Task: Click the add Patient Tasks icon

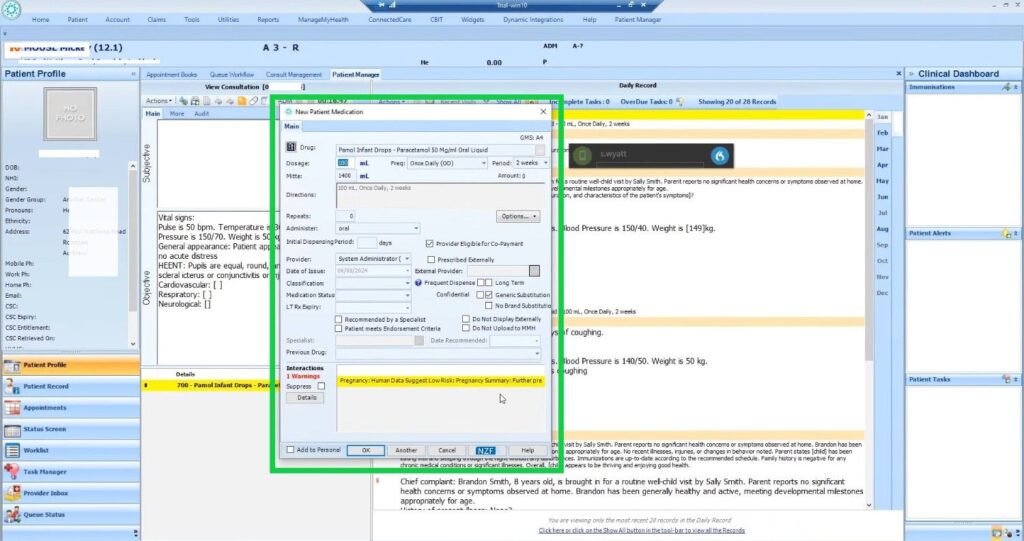Action: 1006,380
